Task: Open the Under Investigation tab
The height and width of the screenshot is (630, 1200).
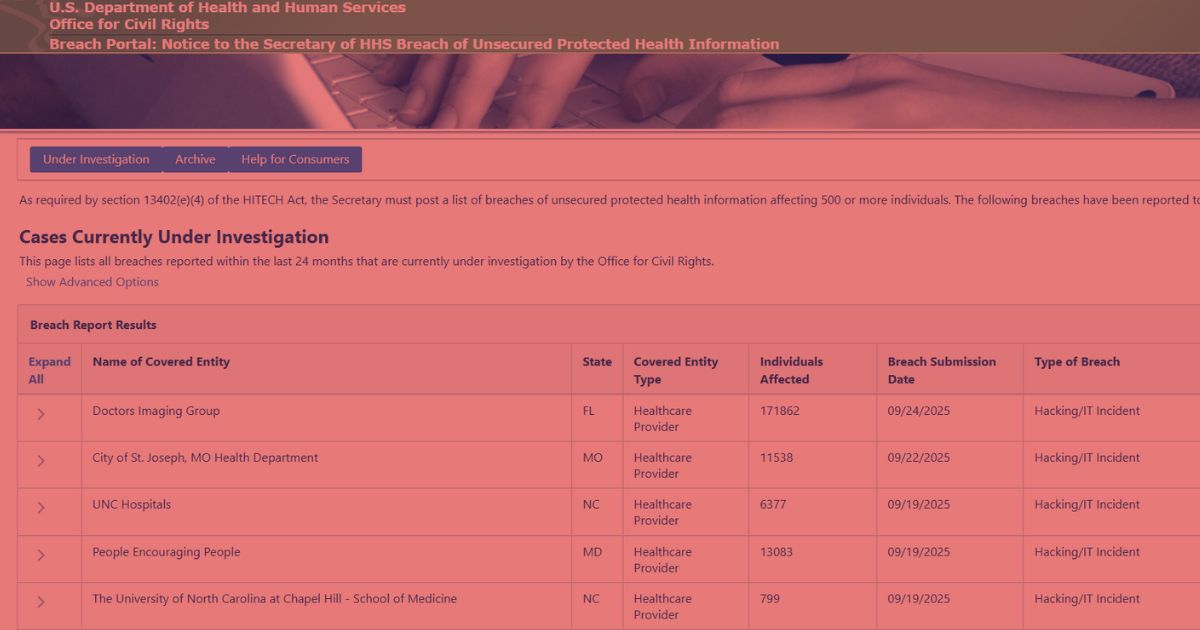Action: click(x=96, y=159)
